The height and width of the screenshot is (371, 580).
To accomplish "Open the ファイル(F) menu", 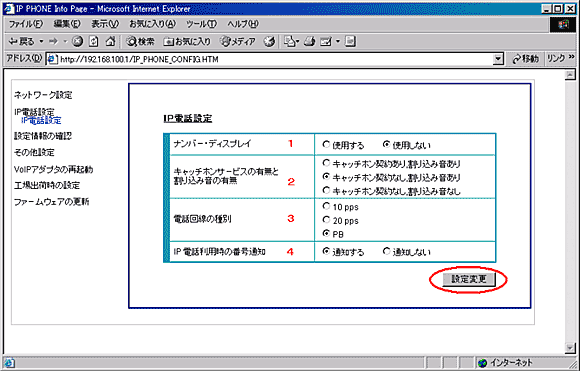I will tap(26, 24).
